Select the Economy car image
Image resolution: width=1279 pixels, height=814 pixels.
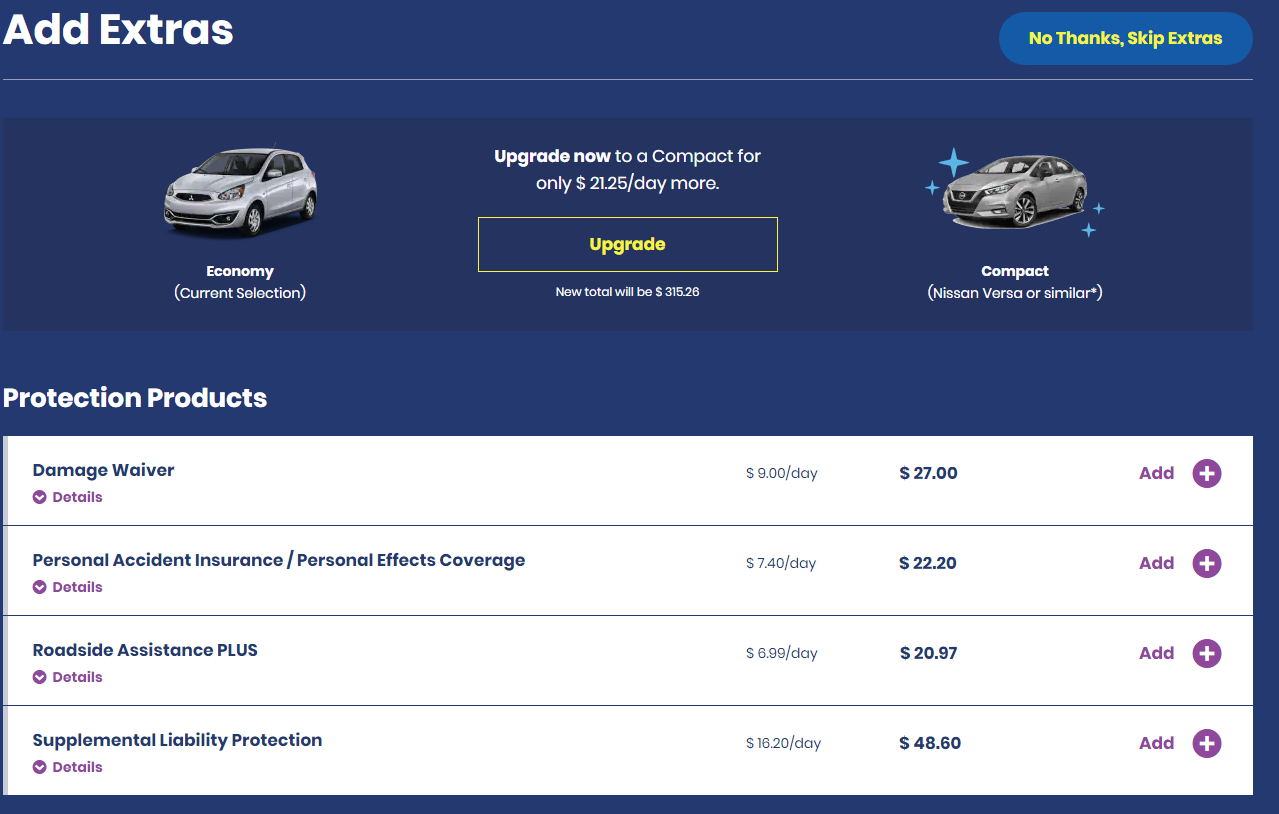pos(240,195)
